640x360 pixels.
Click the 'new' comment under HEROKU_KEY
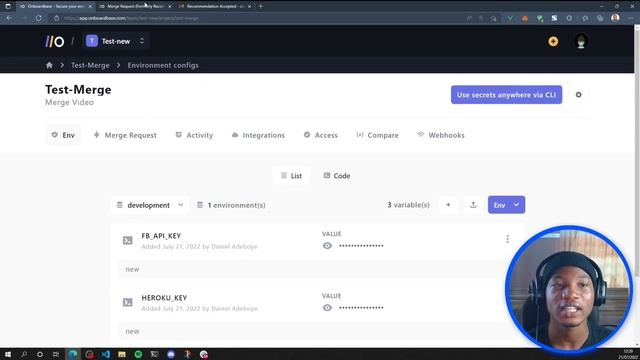point(132,331)
